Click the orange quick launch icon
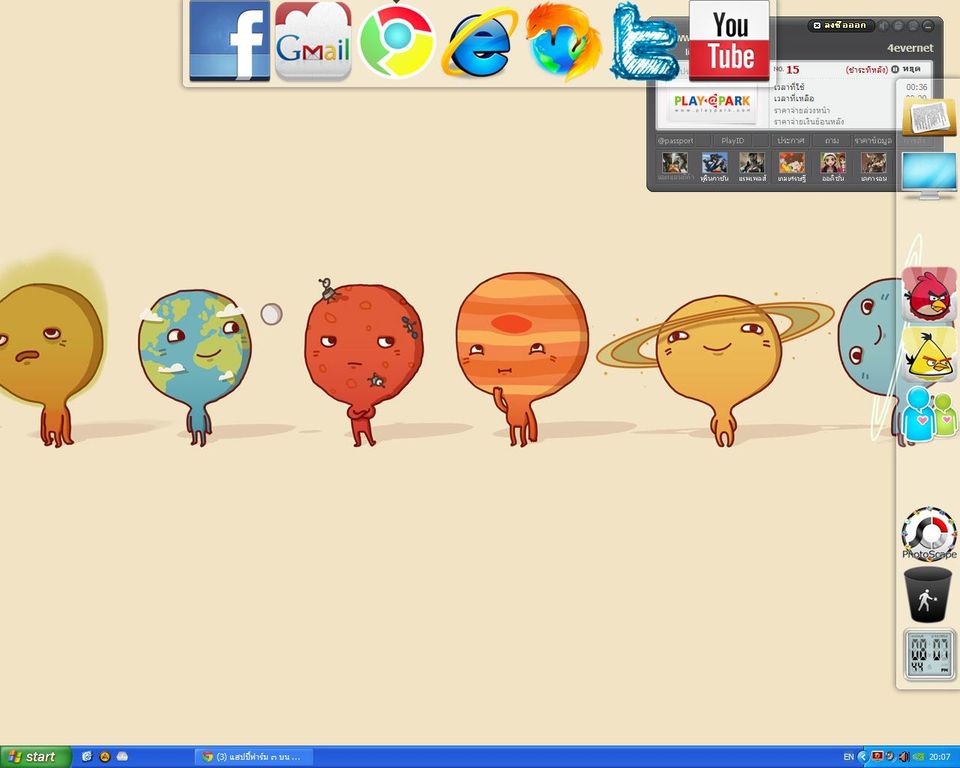 (105, 757)
